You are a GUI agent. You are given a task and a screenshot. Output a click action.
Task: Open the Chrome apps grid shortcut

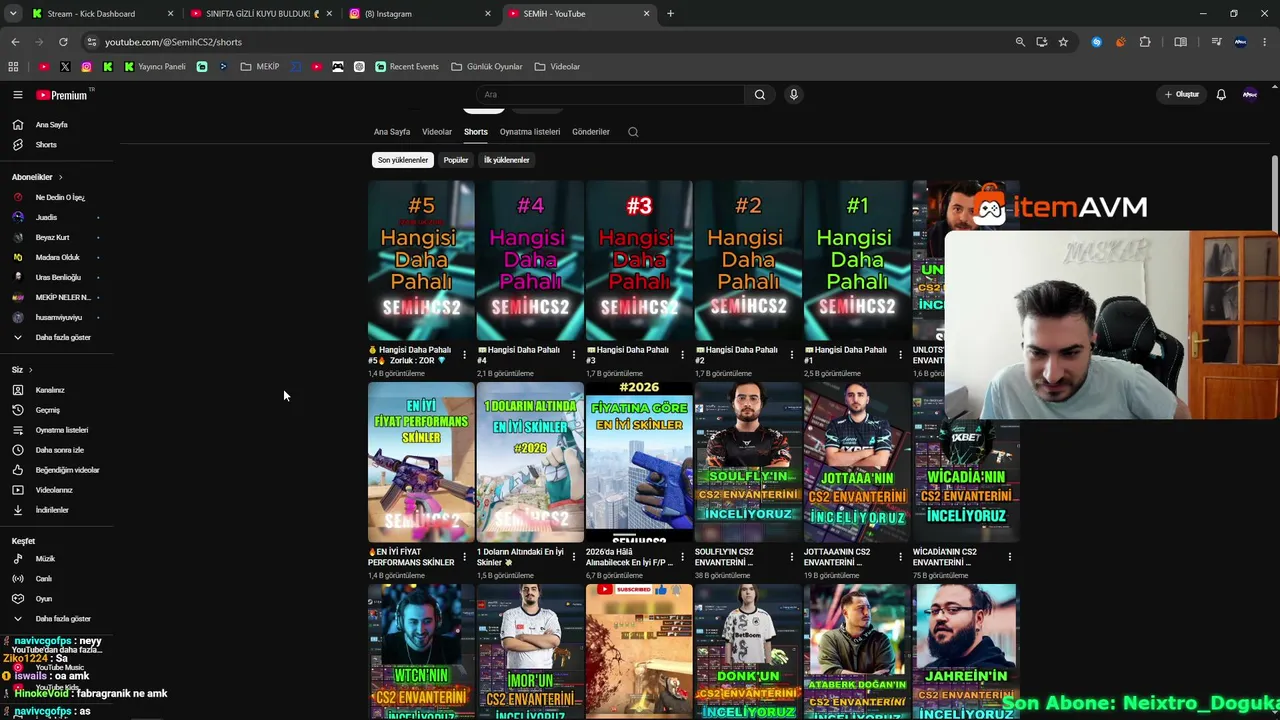[x=13, y=67]
